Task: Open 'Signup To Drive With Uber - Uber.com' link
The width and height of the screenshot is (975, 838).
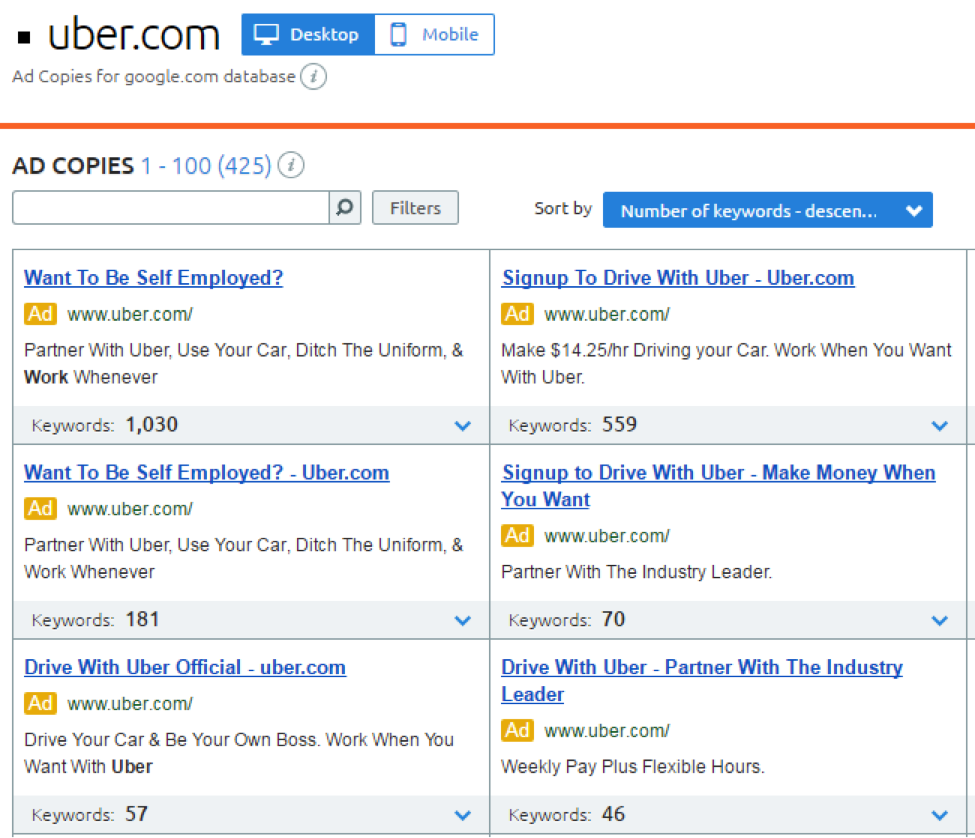Action: click(678, 277)
